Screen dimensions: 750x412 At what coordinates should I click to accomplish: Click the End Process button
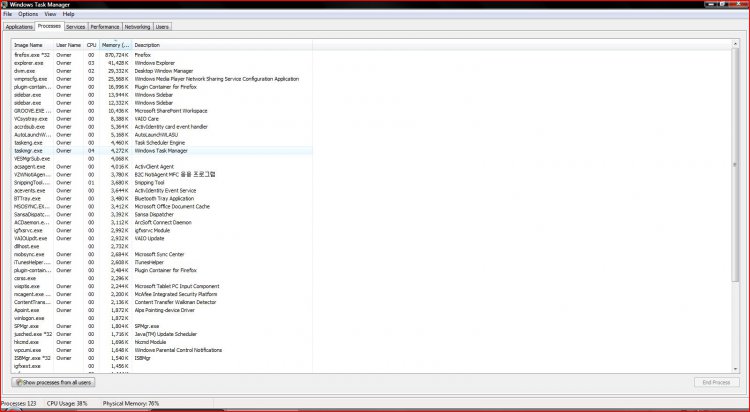(717, 382)
